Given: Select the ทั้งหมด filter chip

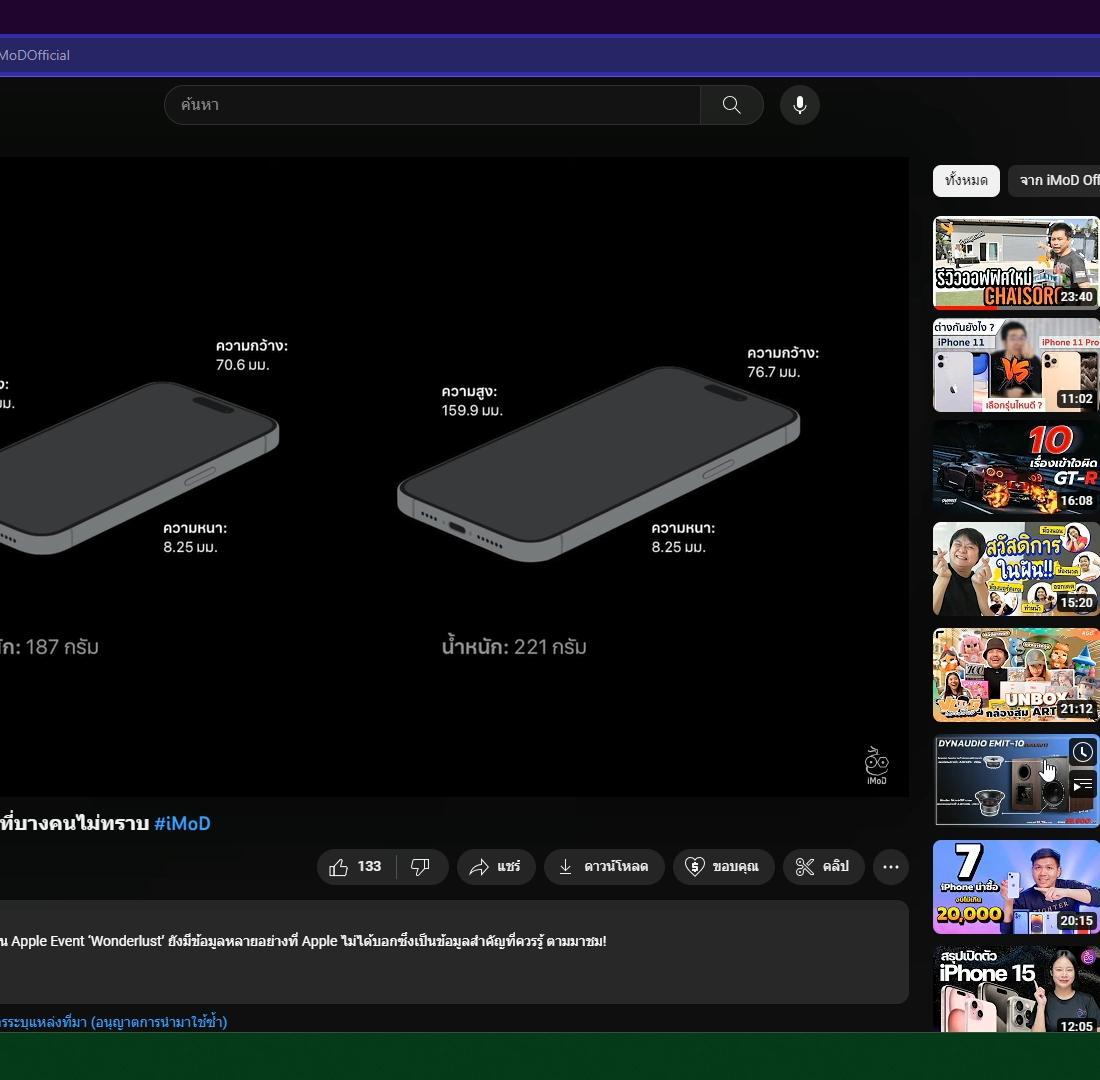Looking at the screenshot, I should (966, 181).
